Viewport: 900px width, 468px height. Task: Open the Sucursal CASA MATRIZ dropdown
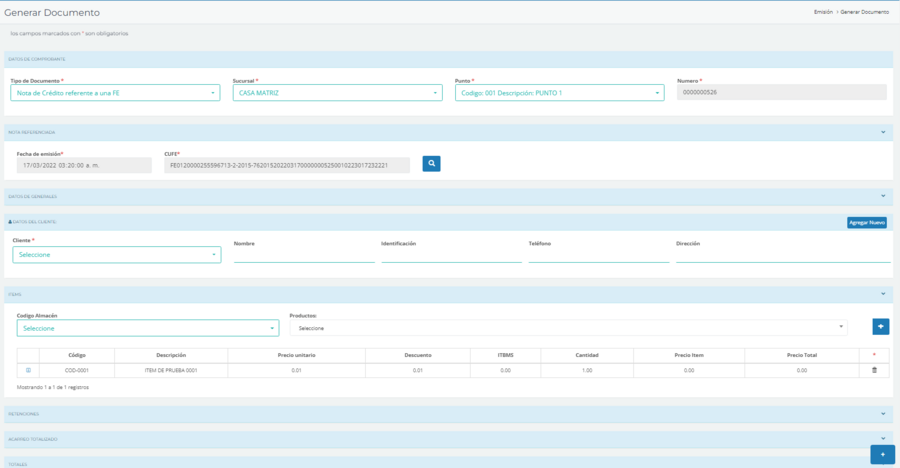point(338,93)
